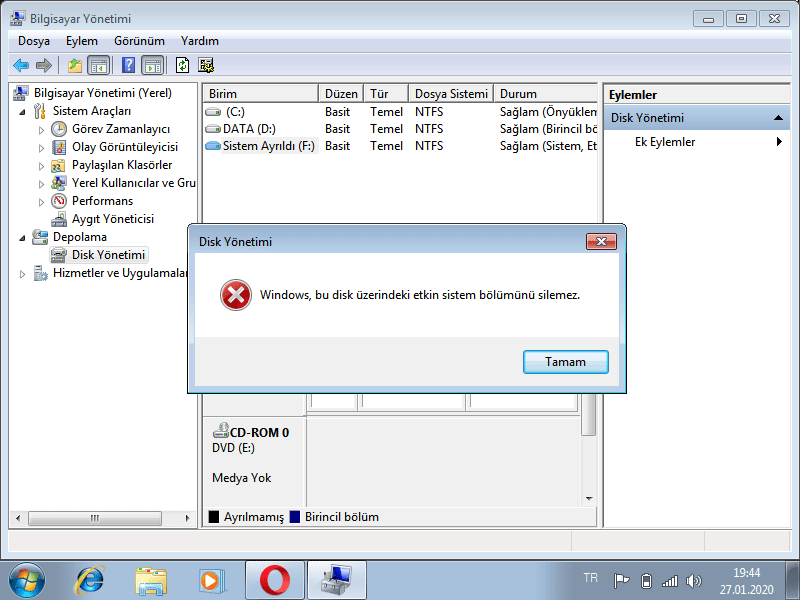Open the Yardım menu
800x600 pixels.
pos(199,41)
